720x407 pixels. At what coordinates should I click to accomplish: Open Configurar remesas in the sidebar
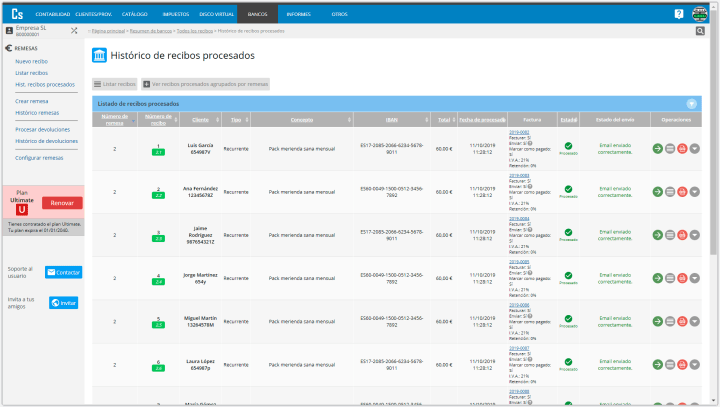pyautogui.click(x=39, y=158)
